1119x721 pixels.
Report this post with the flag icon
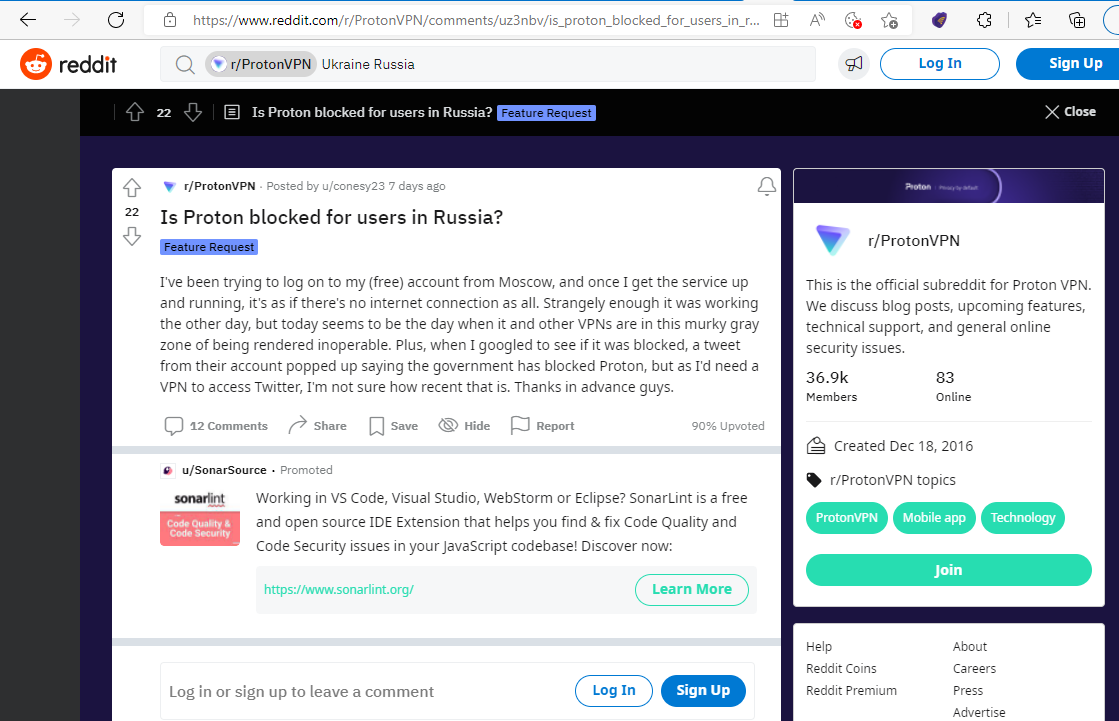point(542,426)
